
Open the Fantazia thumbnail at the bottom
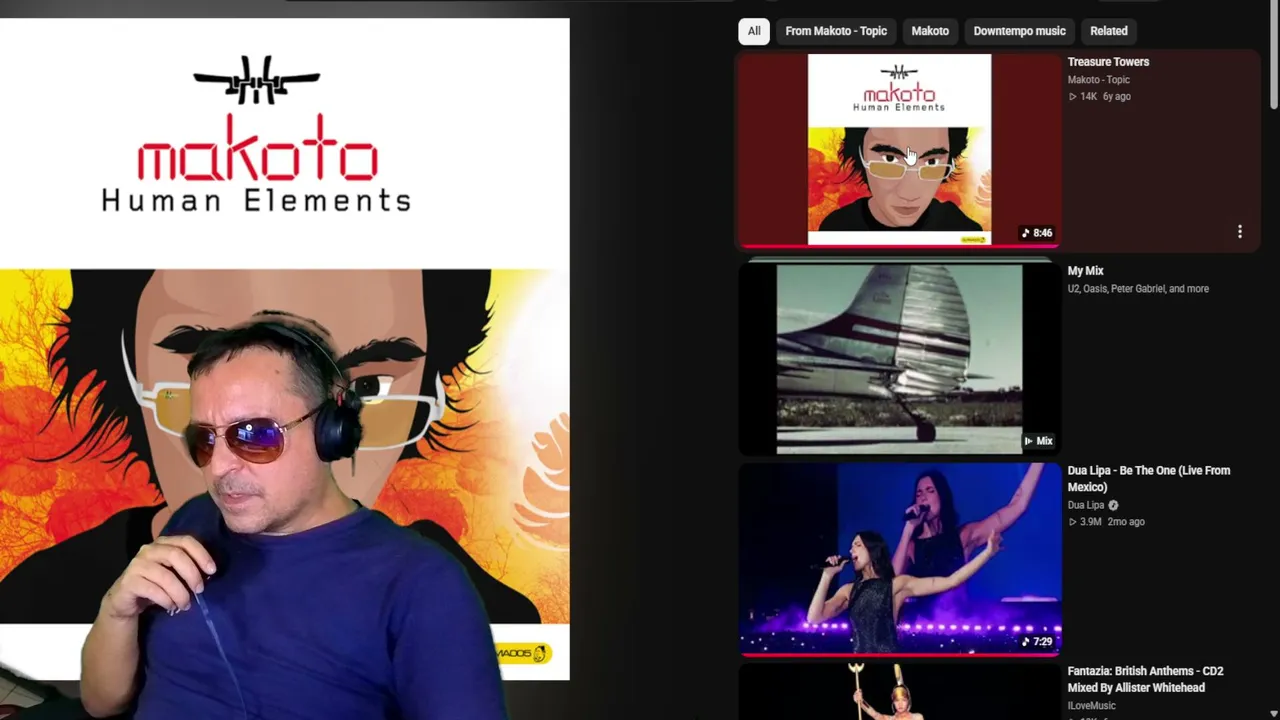[899, 691]
